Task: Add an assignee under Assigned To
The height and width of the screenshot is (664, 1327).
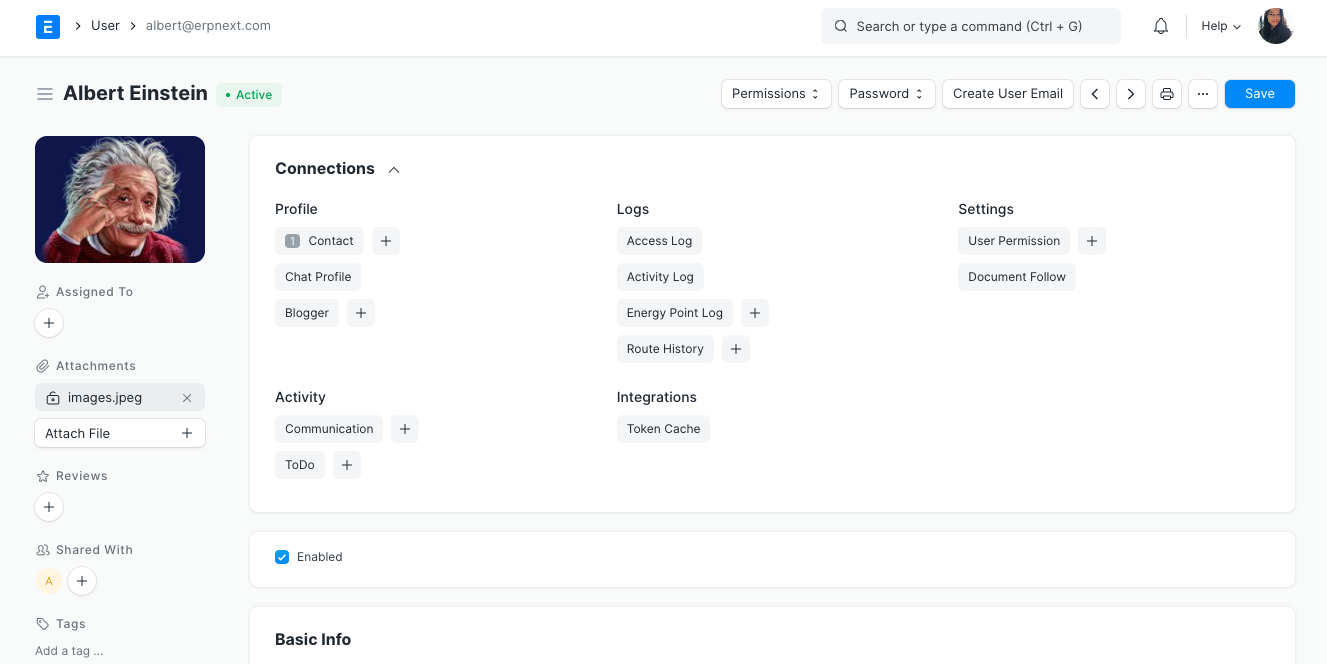Action: [x=49, y=323]
